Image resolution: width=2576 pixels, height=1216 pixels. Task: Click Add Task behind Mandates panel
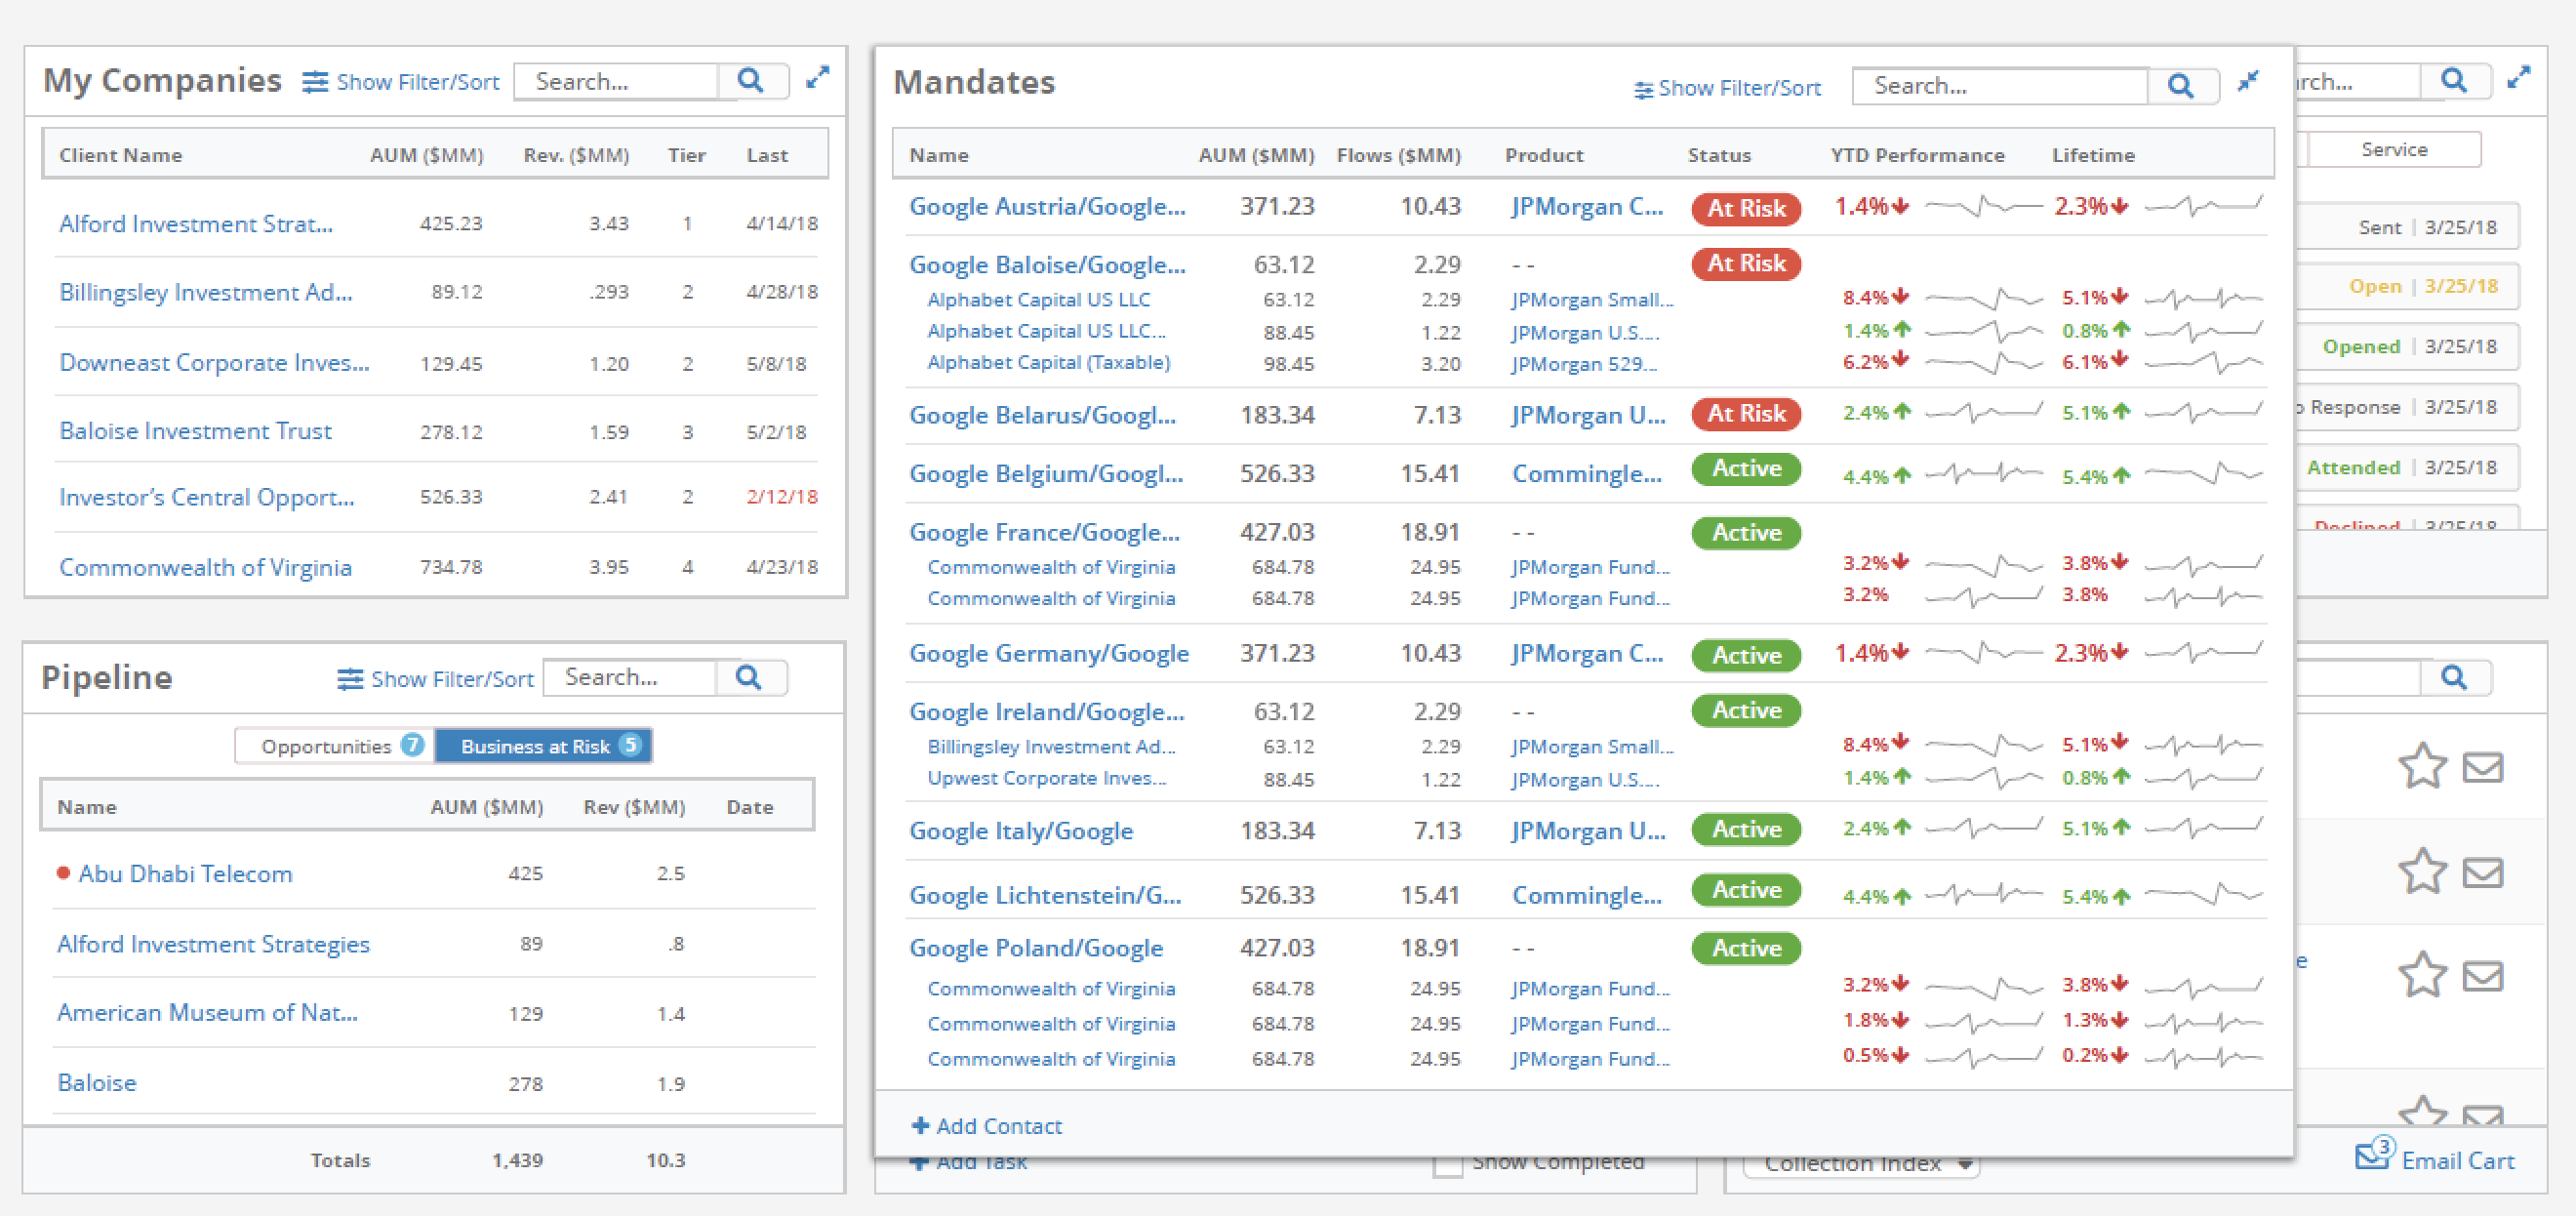(x=969, y=1162)
